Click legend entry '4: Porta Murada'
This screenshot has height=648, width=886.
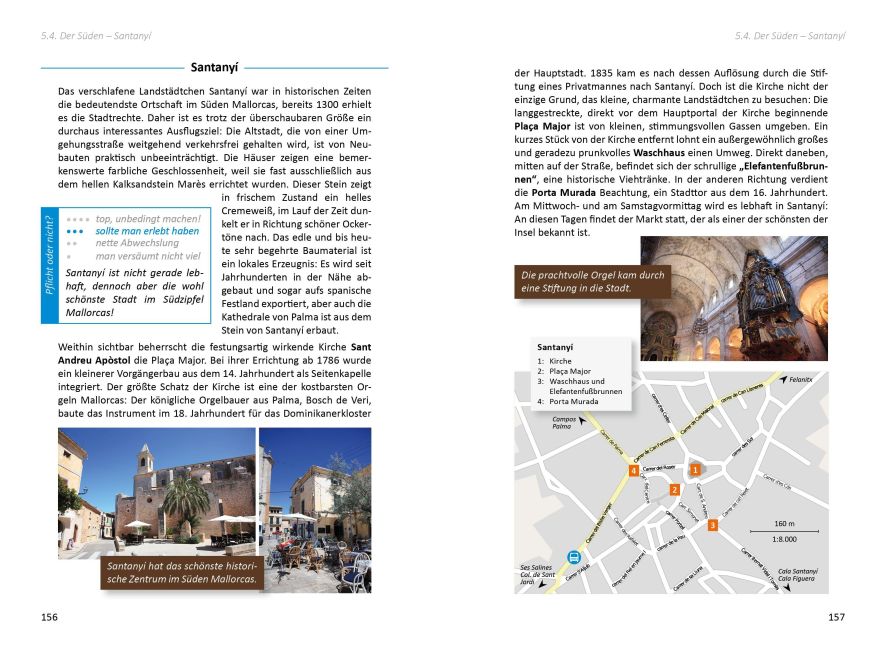tap(570, 401)
